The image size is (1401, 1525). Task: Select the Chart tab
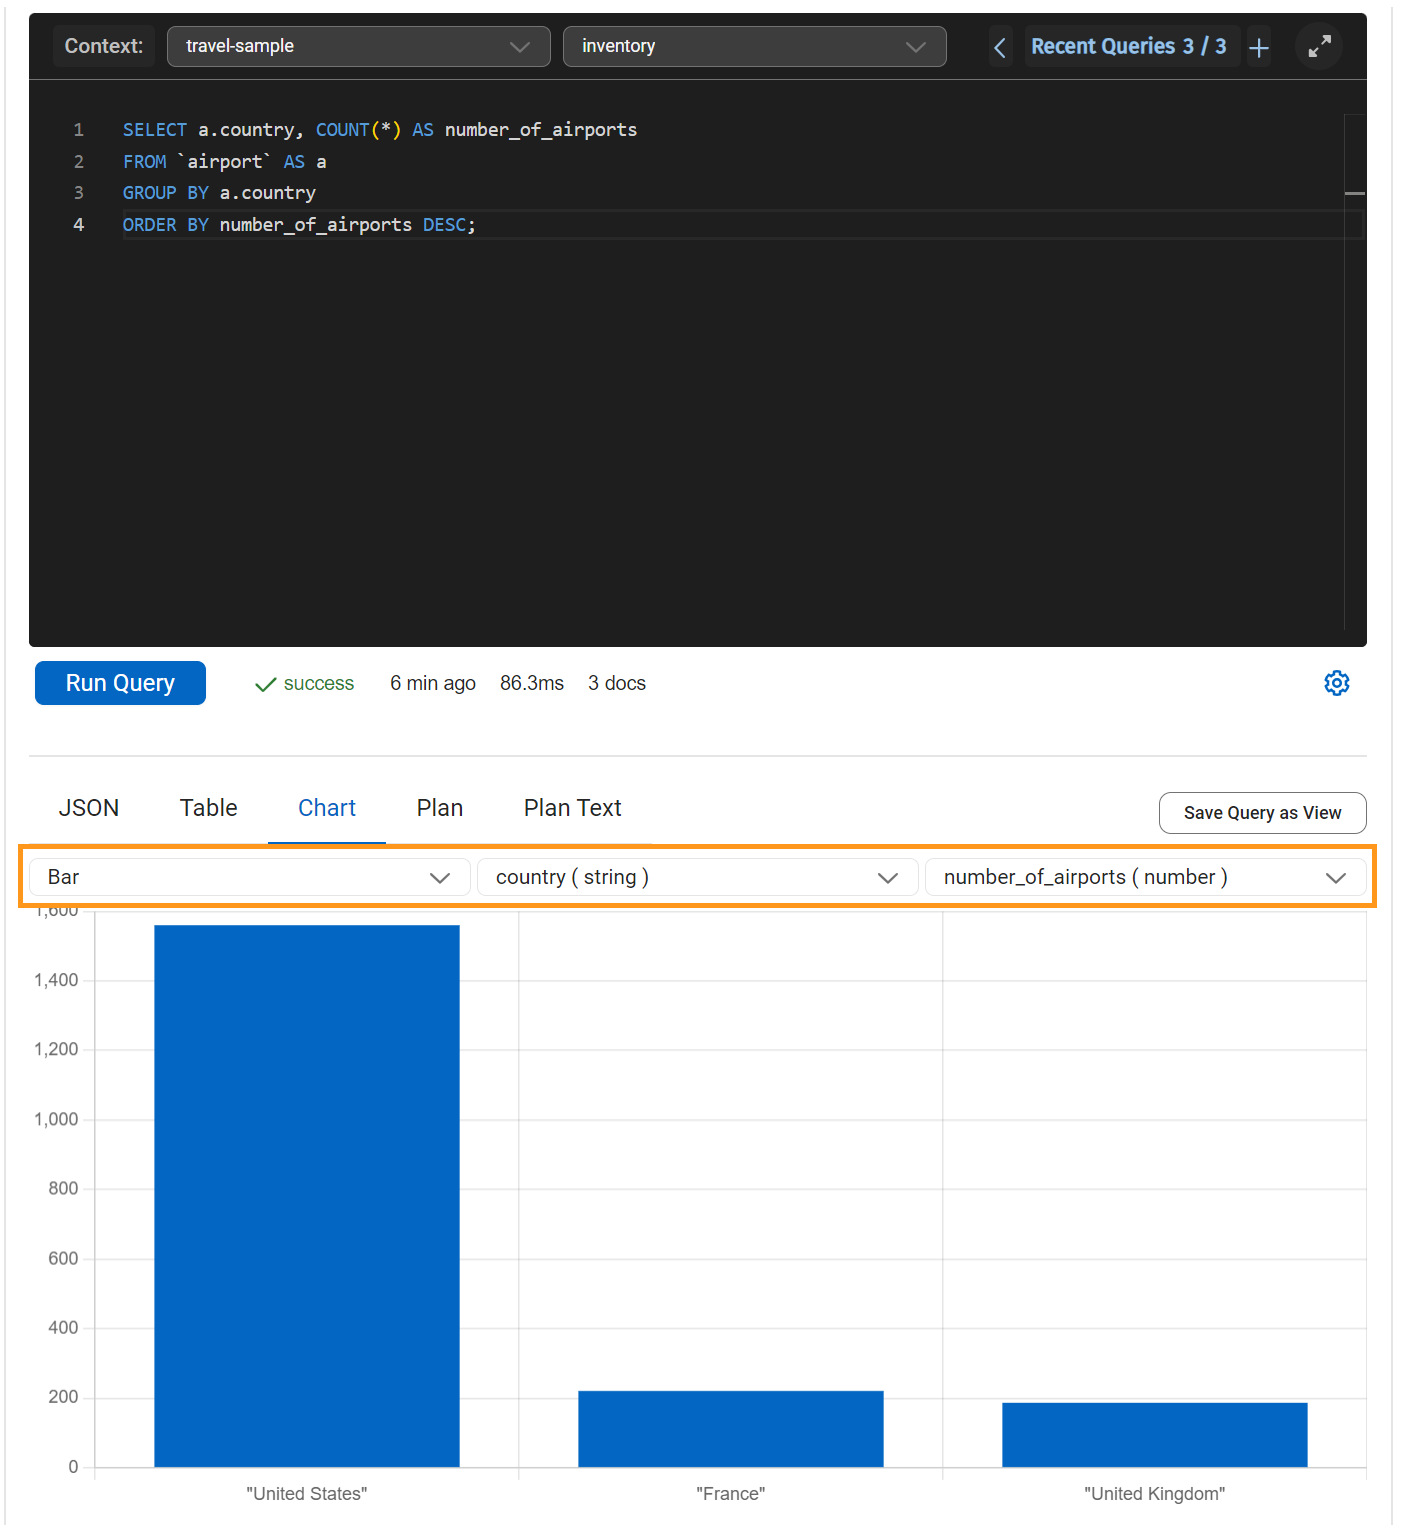(x=326, y=808)
